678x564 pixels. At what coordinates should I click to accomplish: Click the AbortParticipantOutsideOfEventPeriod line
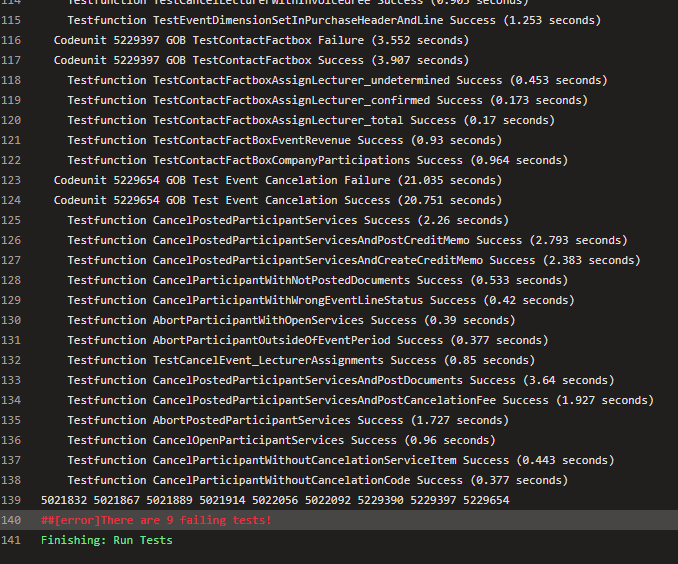coord(307,340)
